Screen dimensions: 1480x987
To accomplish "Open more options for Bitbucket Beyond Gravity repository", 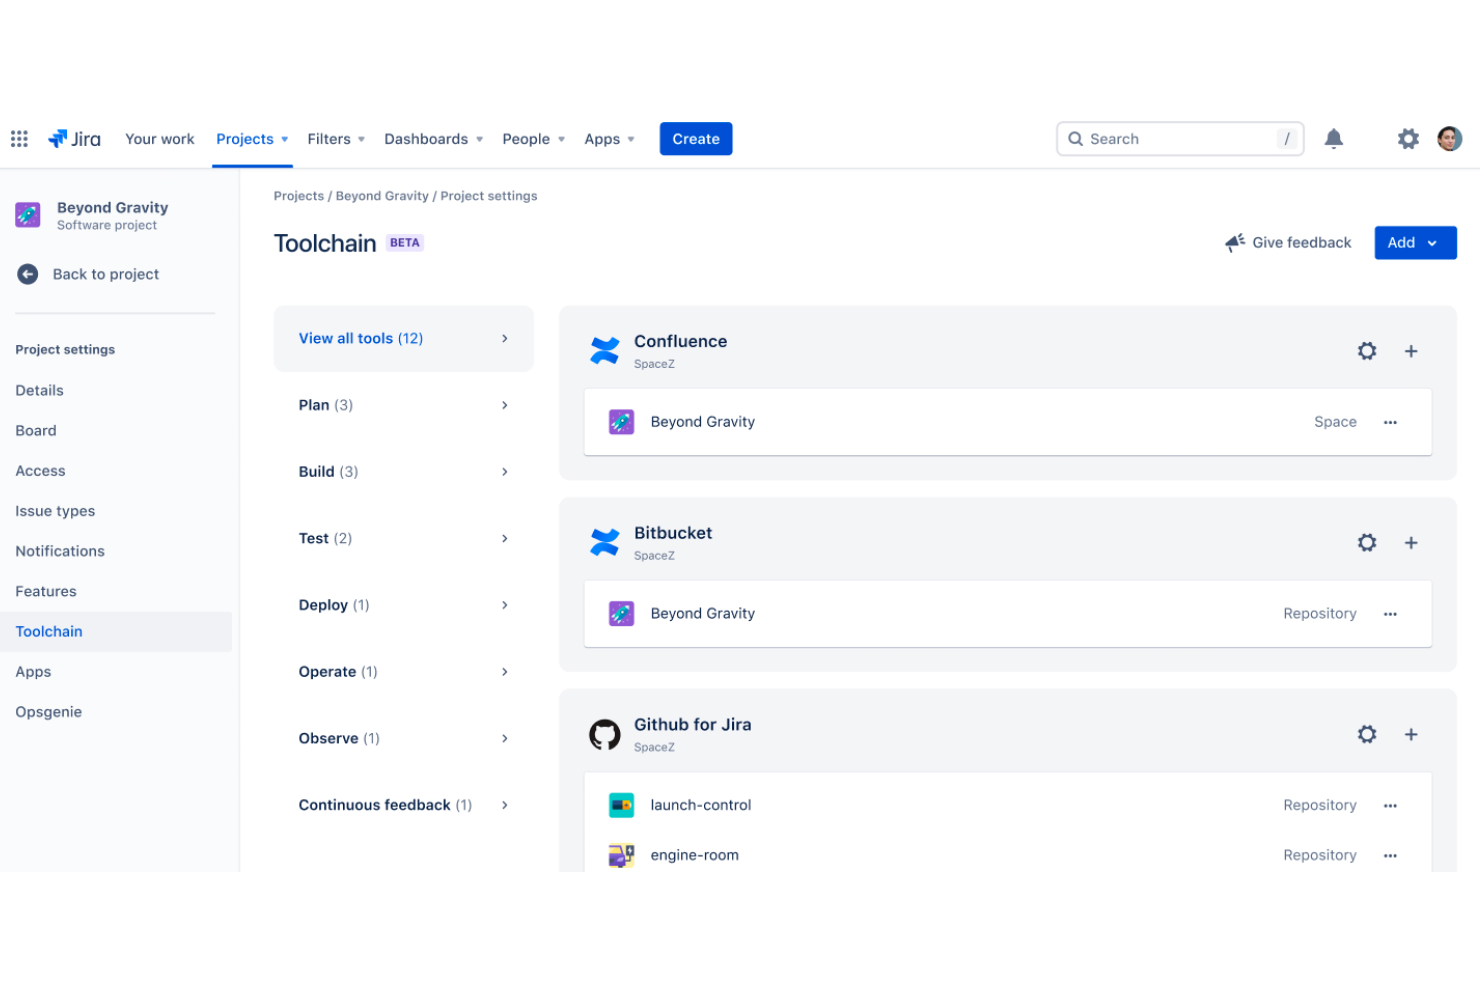I will coord(1390,614).
